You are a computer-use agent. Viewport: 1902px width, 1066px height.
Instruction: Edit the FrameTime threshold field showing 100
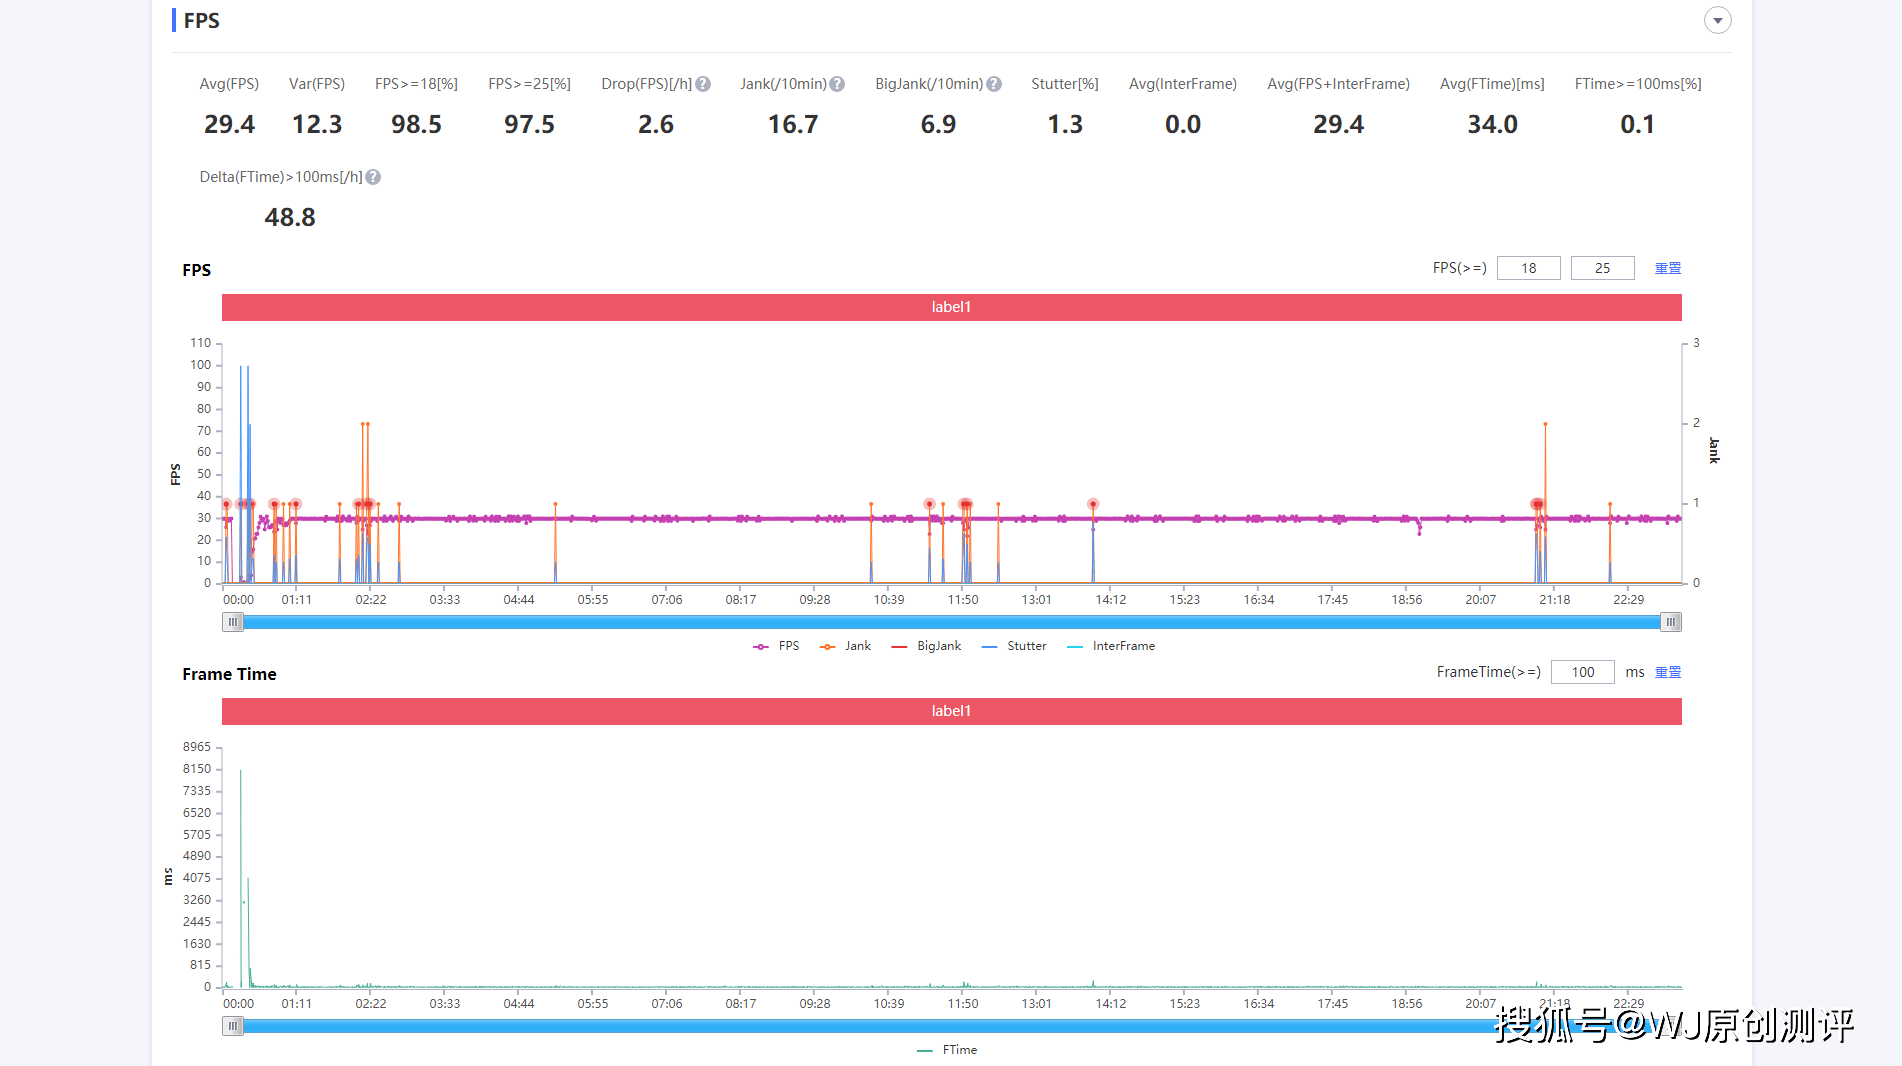(x=1582, y=672)
